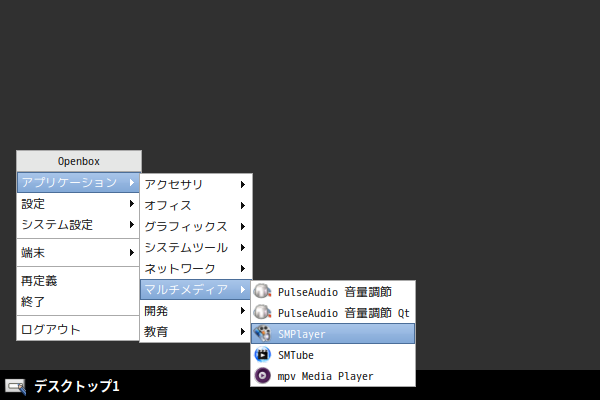This screenshot has width=600, height=400.
Task: Expand the arrow next to 設定
Action: click(132, 204)
